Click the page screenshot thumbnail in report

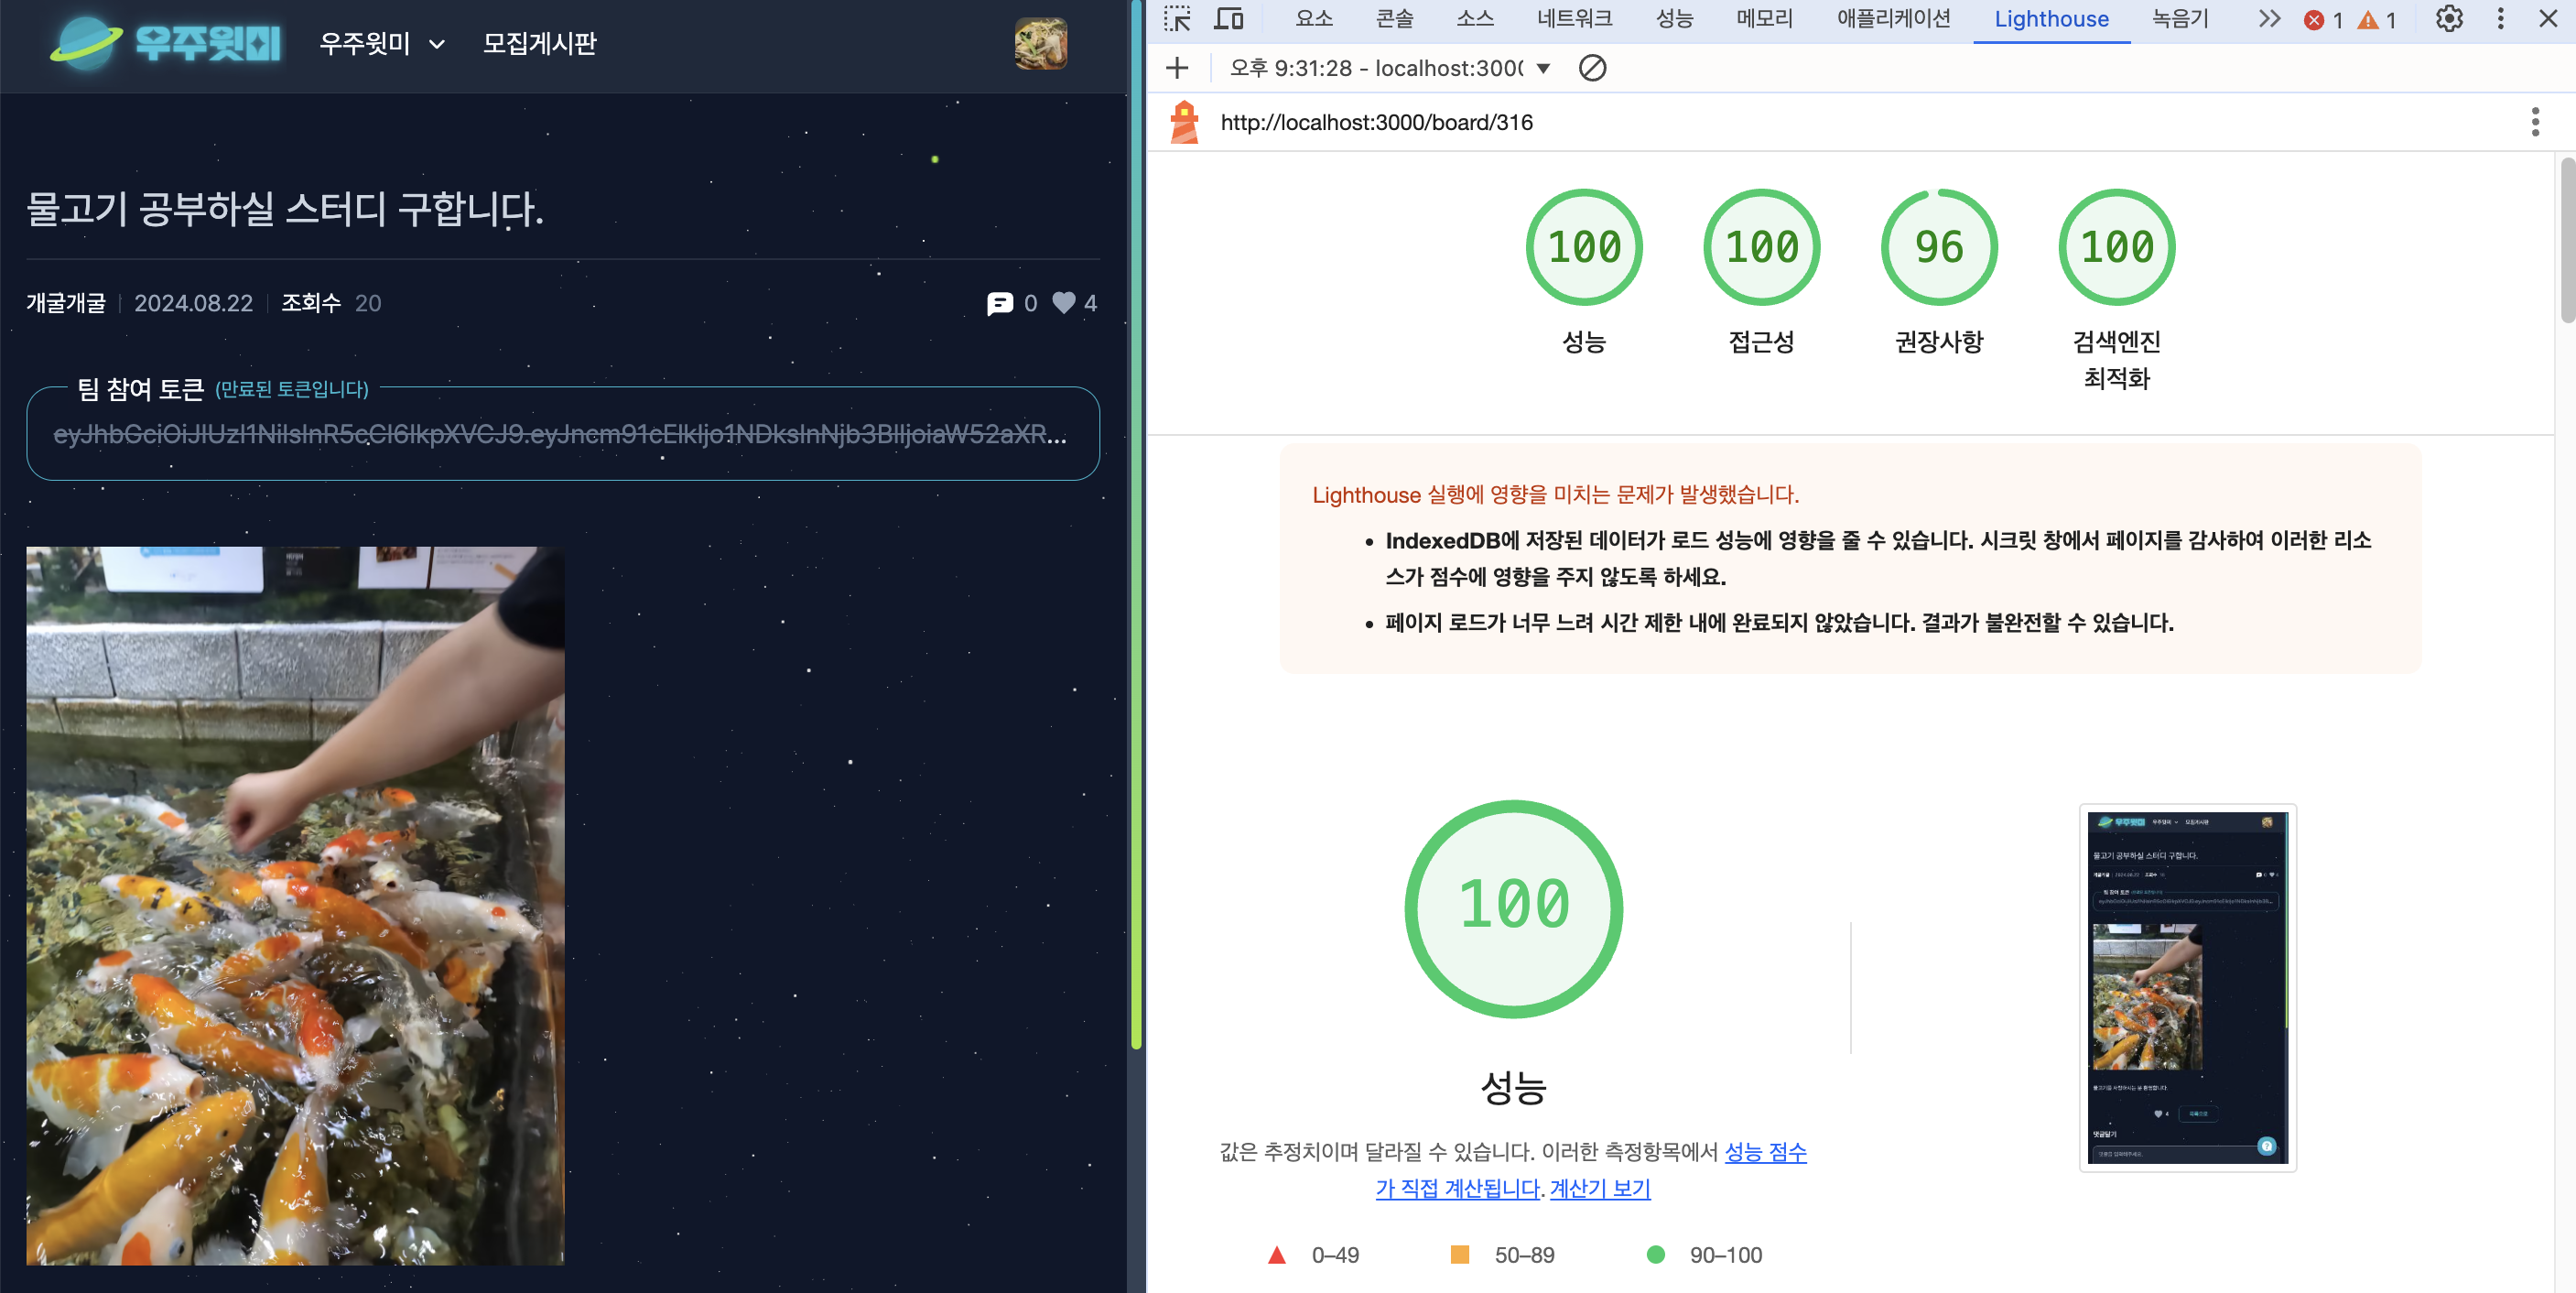tap(2187, 987)
